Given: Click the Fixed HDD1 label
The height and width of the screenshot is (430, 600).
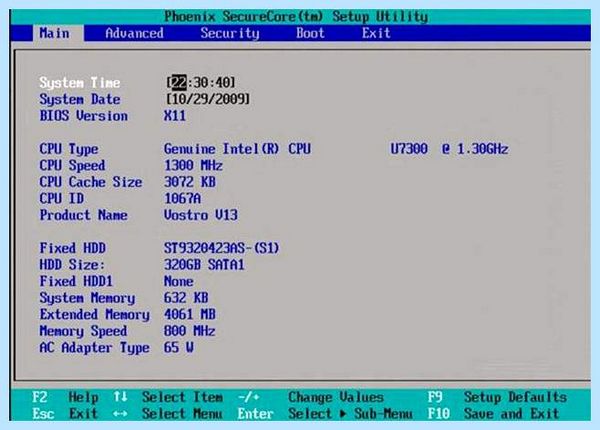Looking at the screenshot, I should tap(76, 281).
